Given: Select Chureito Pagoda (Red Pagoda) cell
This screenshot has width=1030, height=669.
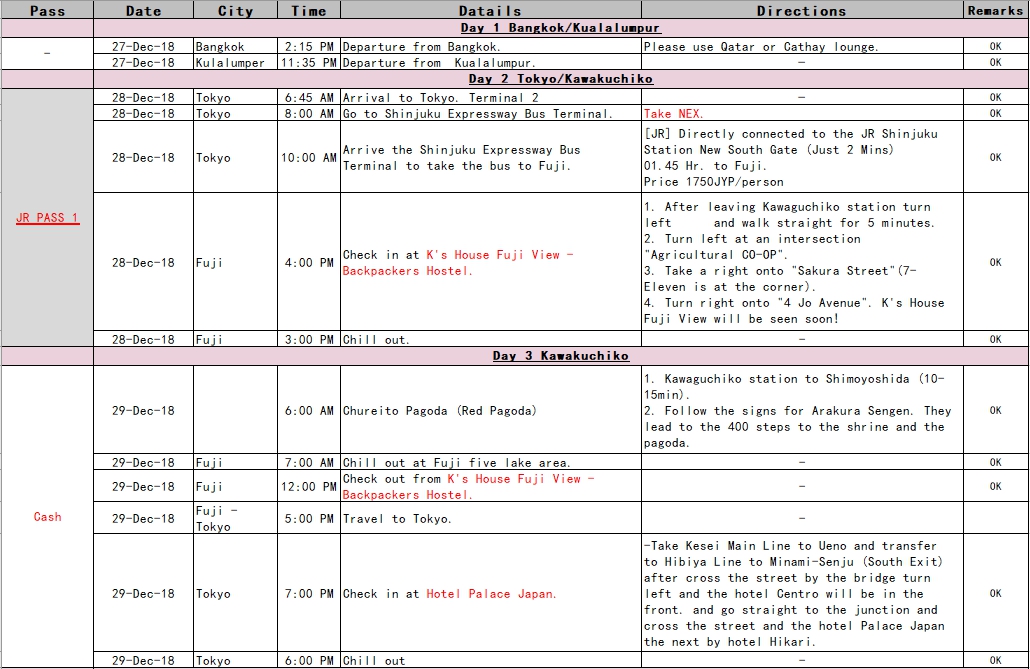Looking at the screenshot, I should 491,410.
